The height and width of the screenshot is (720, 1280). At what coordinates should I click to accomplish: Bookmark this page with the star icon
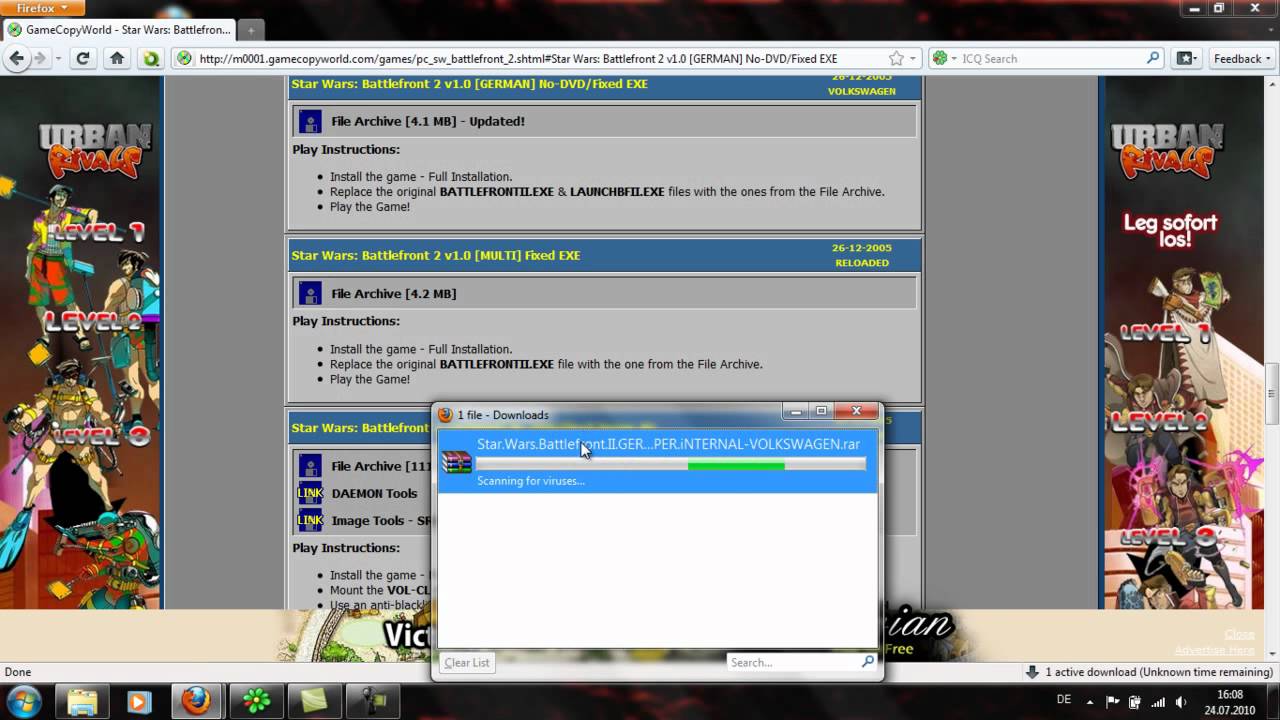pyautogui.click(x=896, y=58)
